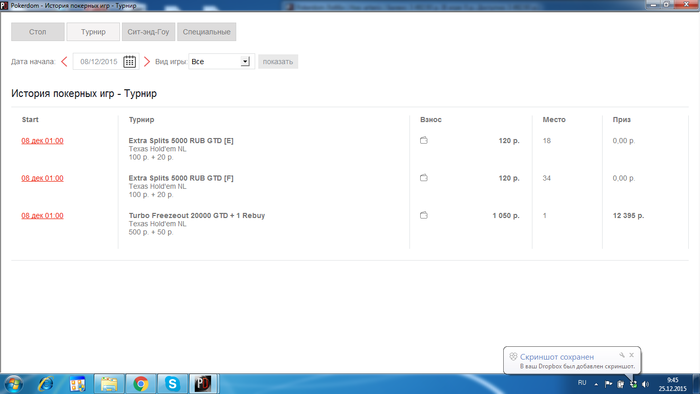Screen dimensions: 700x394
Task: Switch to the Стол tab
Action: [x=38, y=32]
